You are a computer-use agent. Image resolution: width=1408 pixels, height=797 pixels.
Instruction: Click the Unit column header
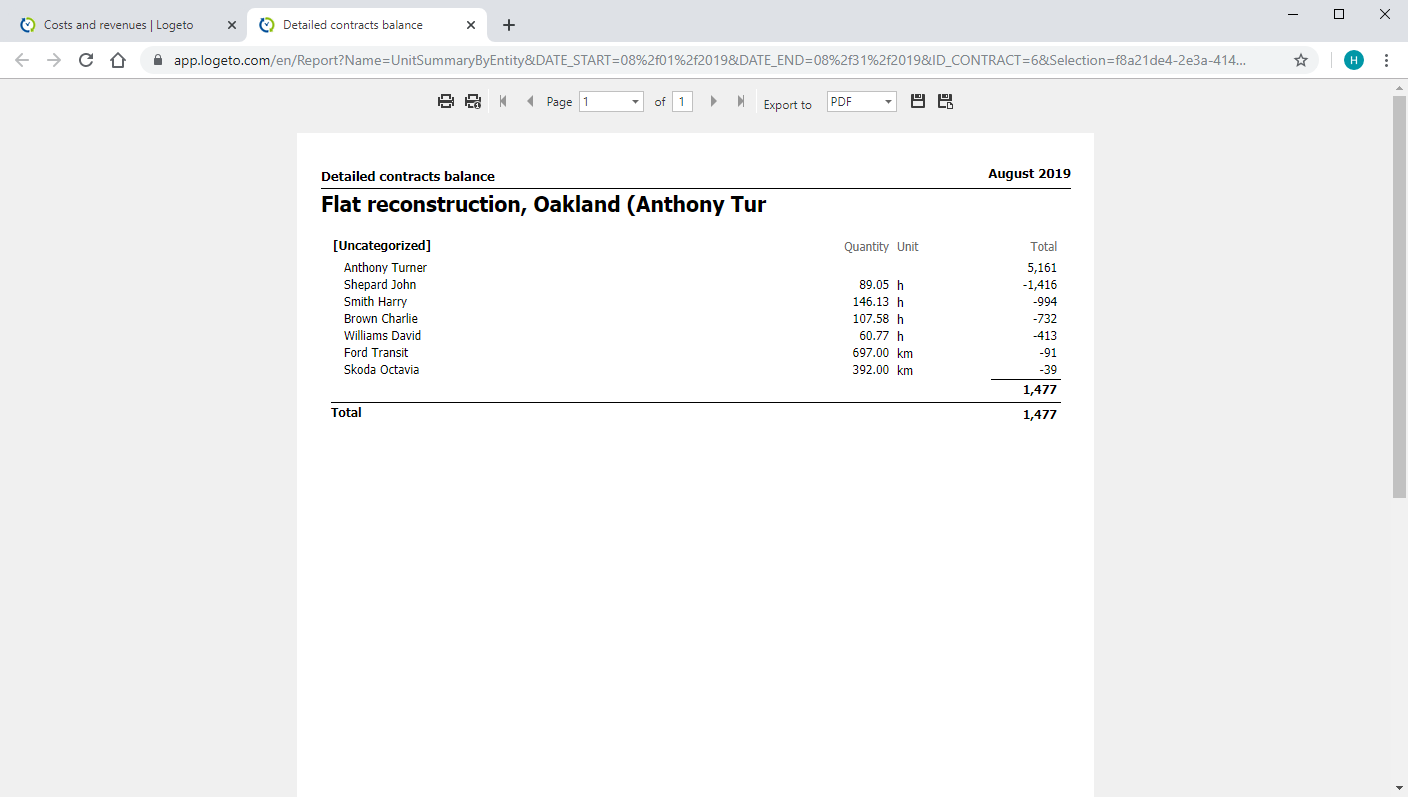tap(907, 247)
